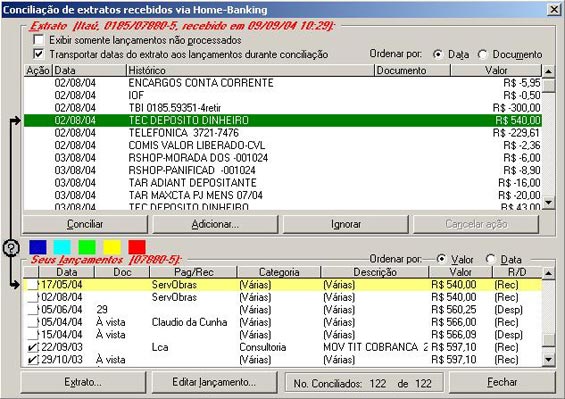
Task: Tick the checkbox of the 17/05/04 ServObras entry
Action: pyautogui.click(x=33, y=285)
